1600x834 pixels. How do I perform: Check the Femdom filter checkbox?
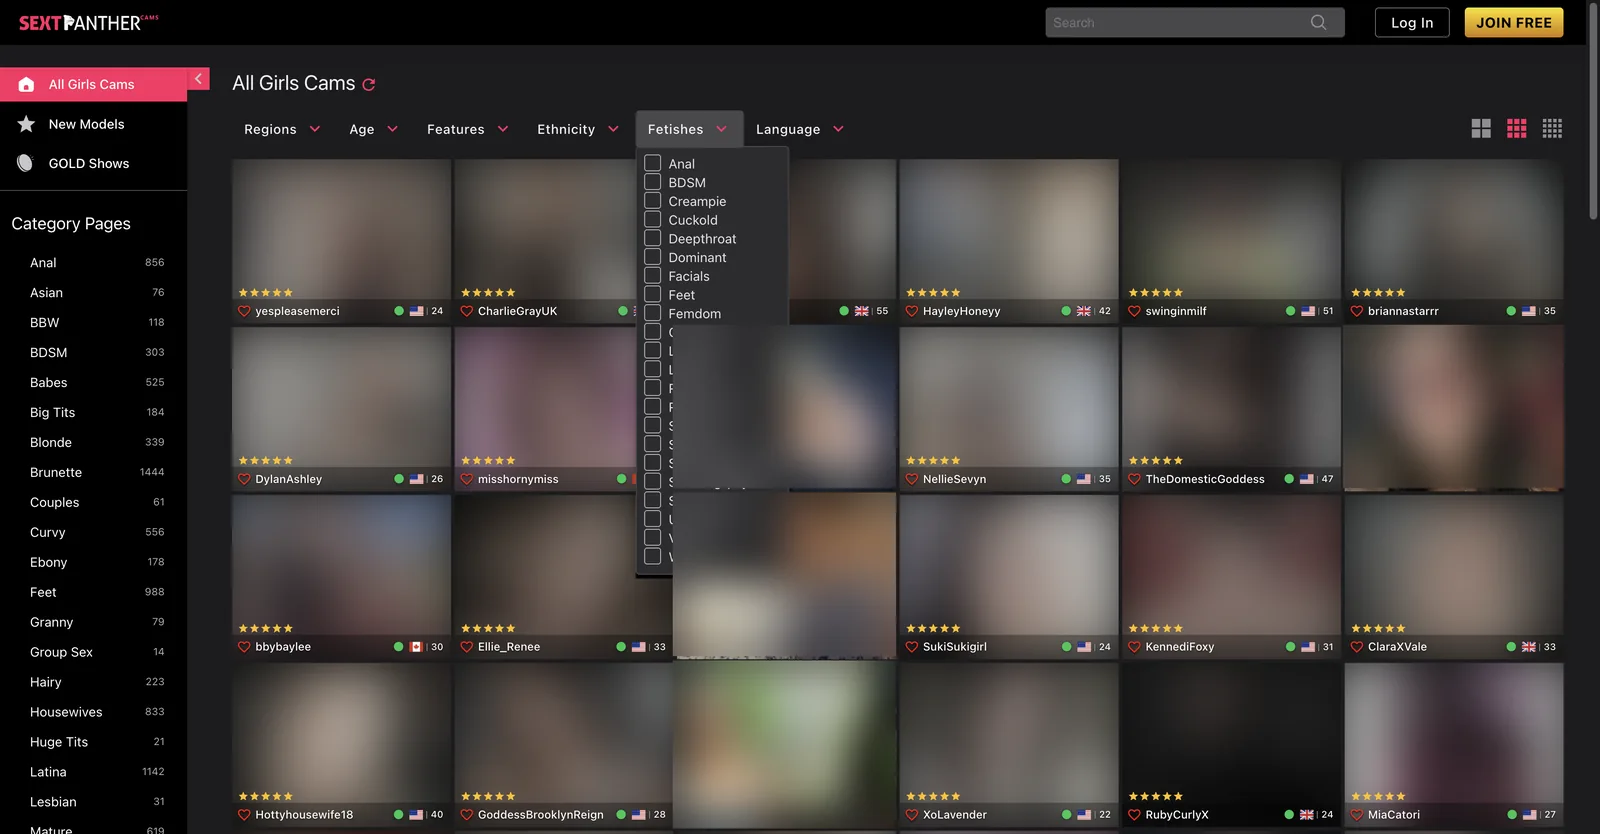click(x=653, y=313)
